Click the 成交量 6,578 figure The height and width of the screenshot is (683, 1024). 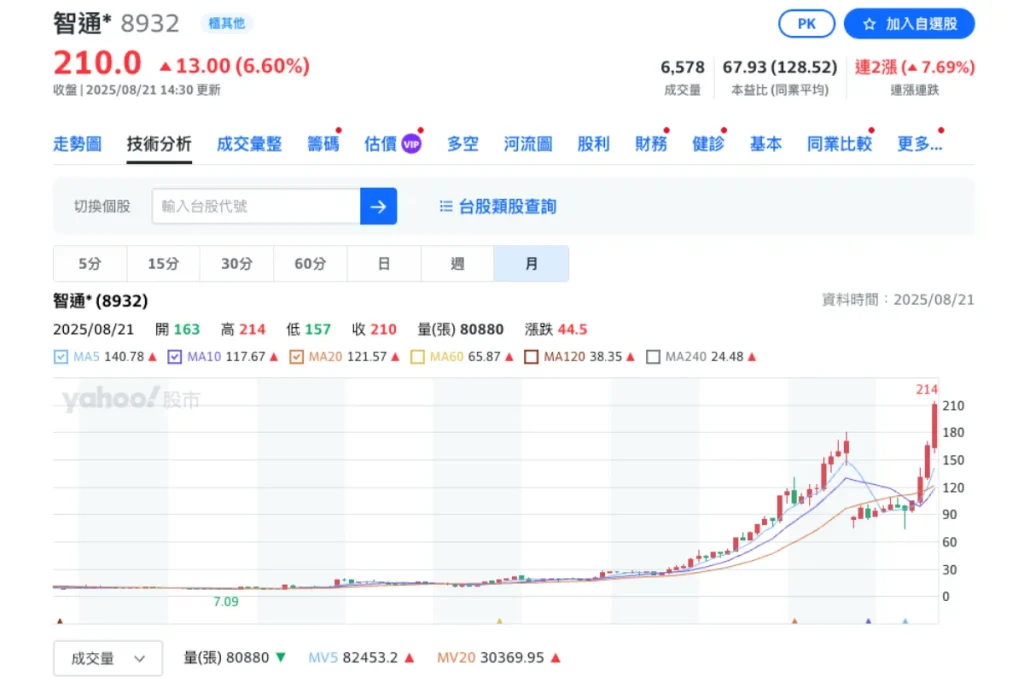(682, 67)
